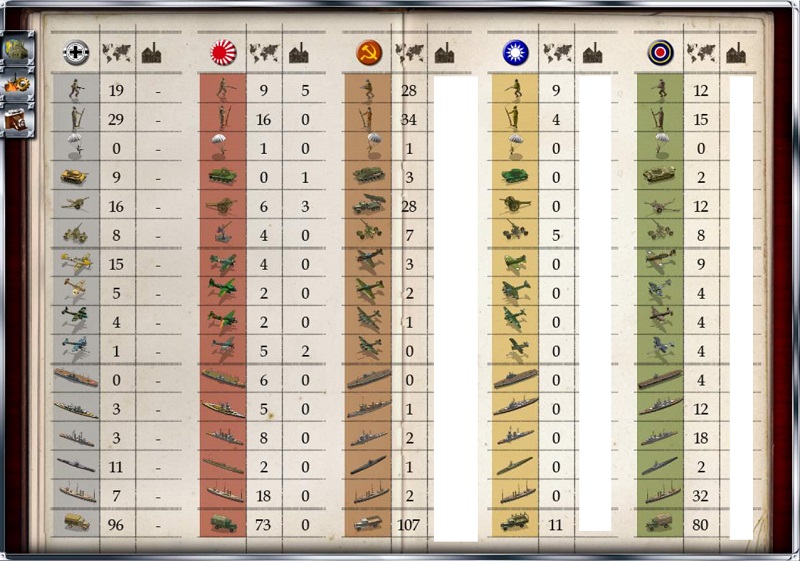Select the Chinese white sun emblem
This screenshot has width=800, height=561.
[515, 52]
